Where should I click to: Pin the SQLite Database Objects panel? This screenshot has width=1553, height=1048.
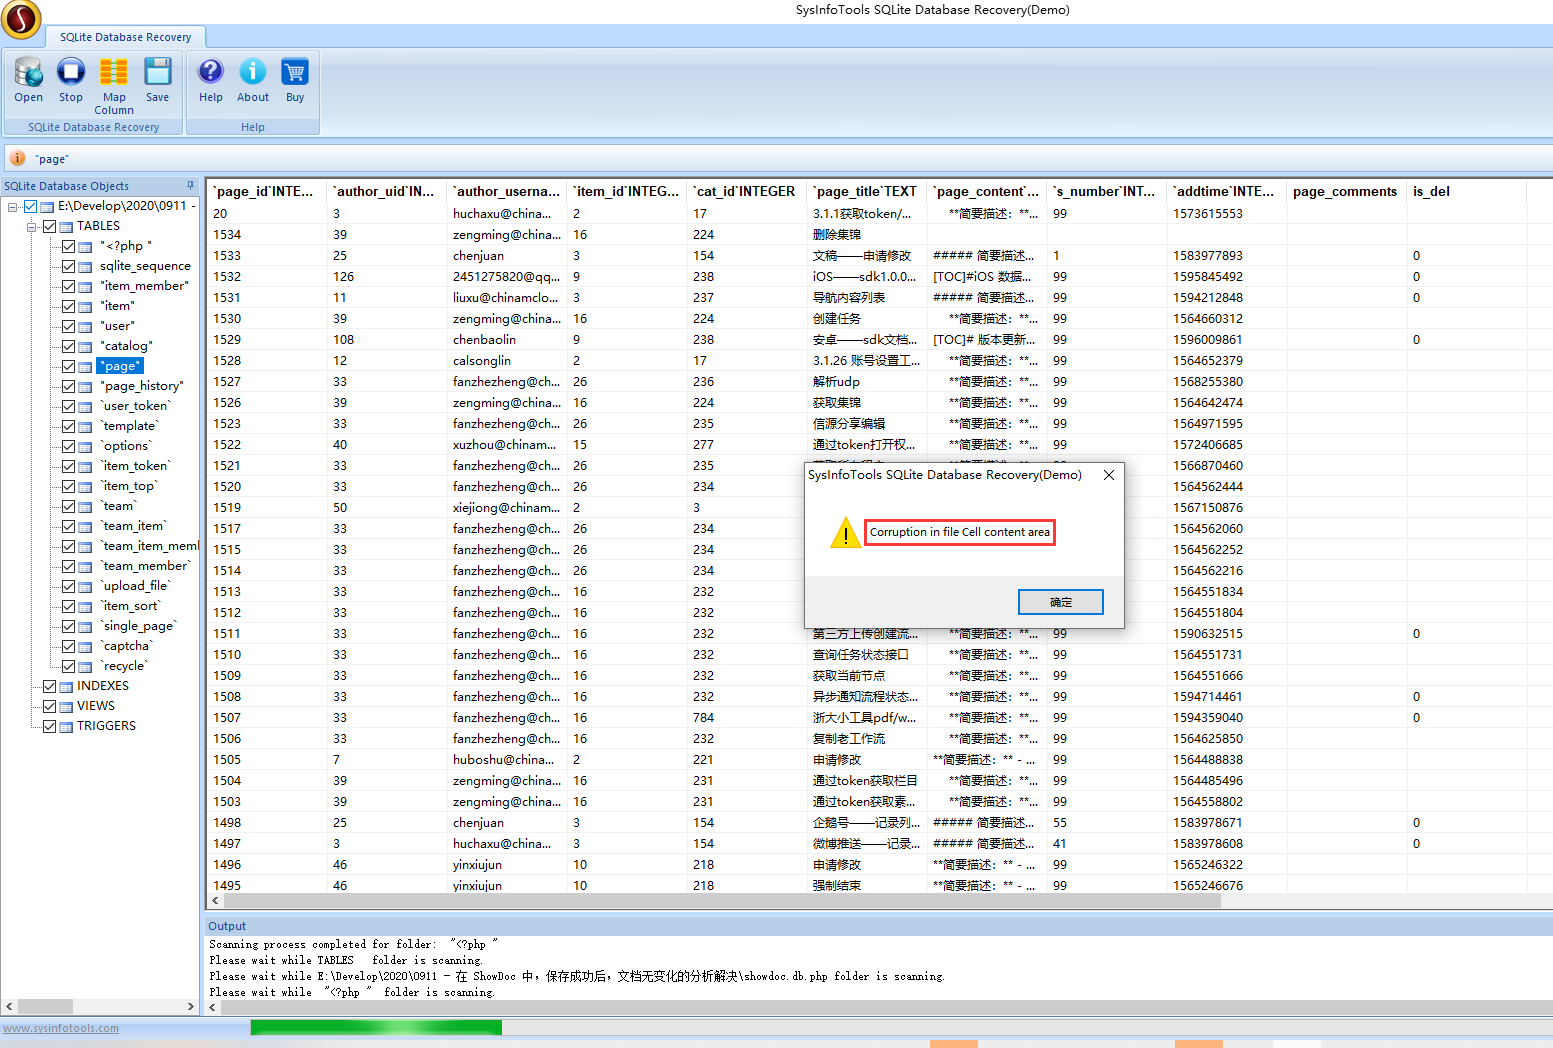tap(190, 186)
